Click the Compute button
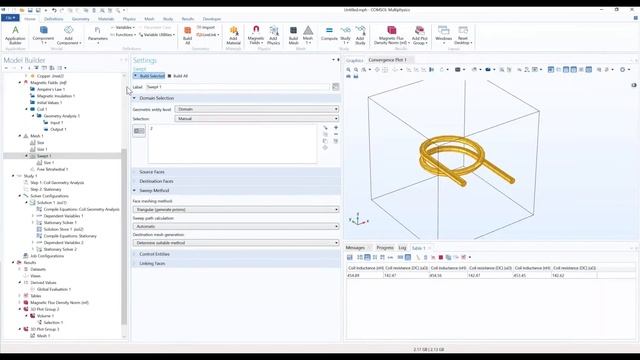The height and width of the screenshot is (360, 640). click(x=329, y=34)
